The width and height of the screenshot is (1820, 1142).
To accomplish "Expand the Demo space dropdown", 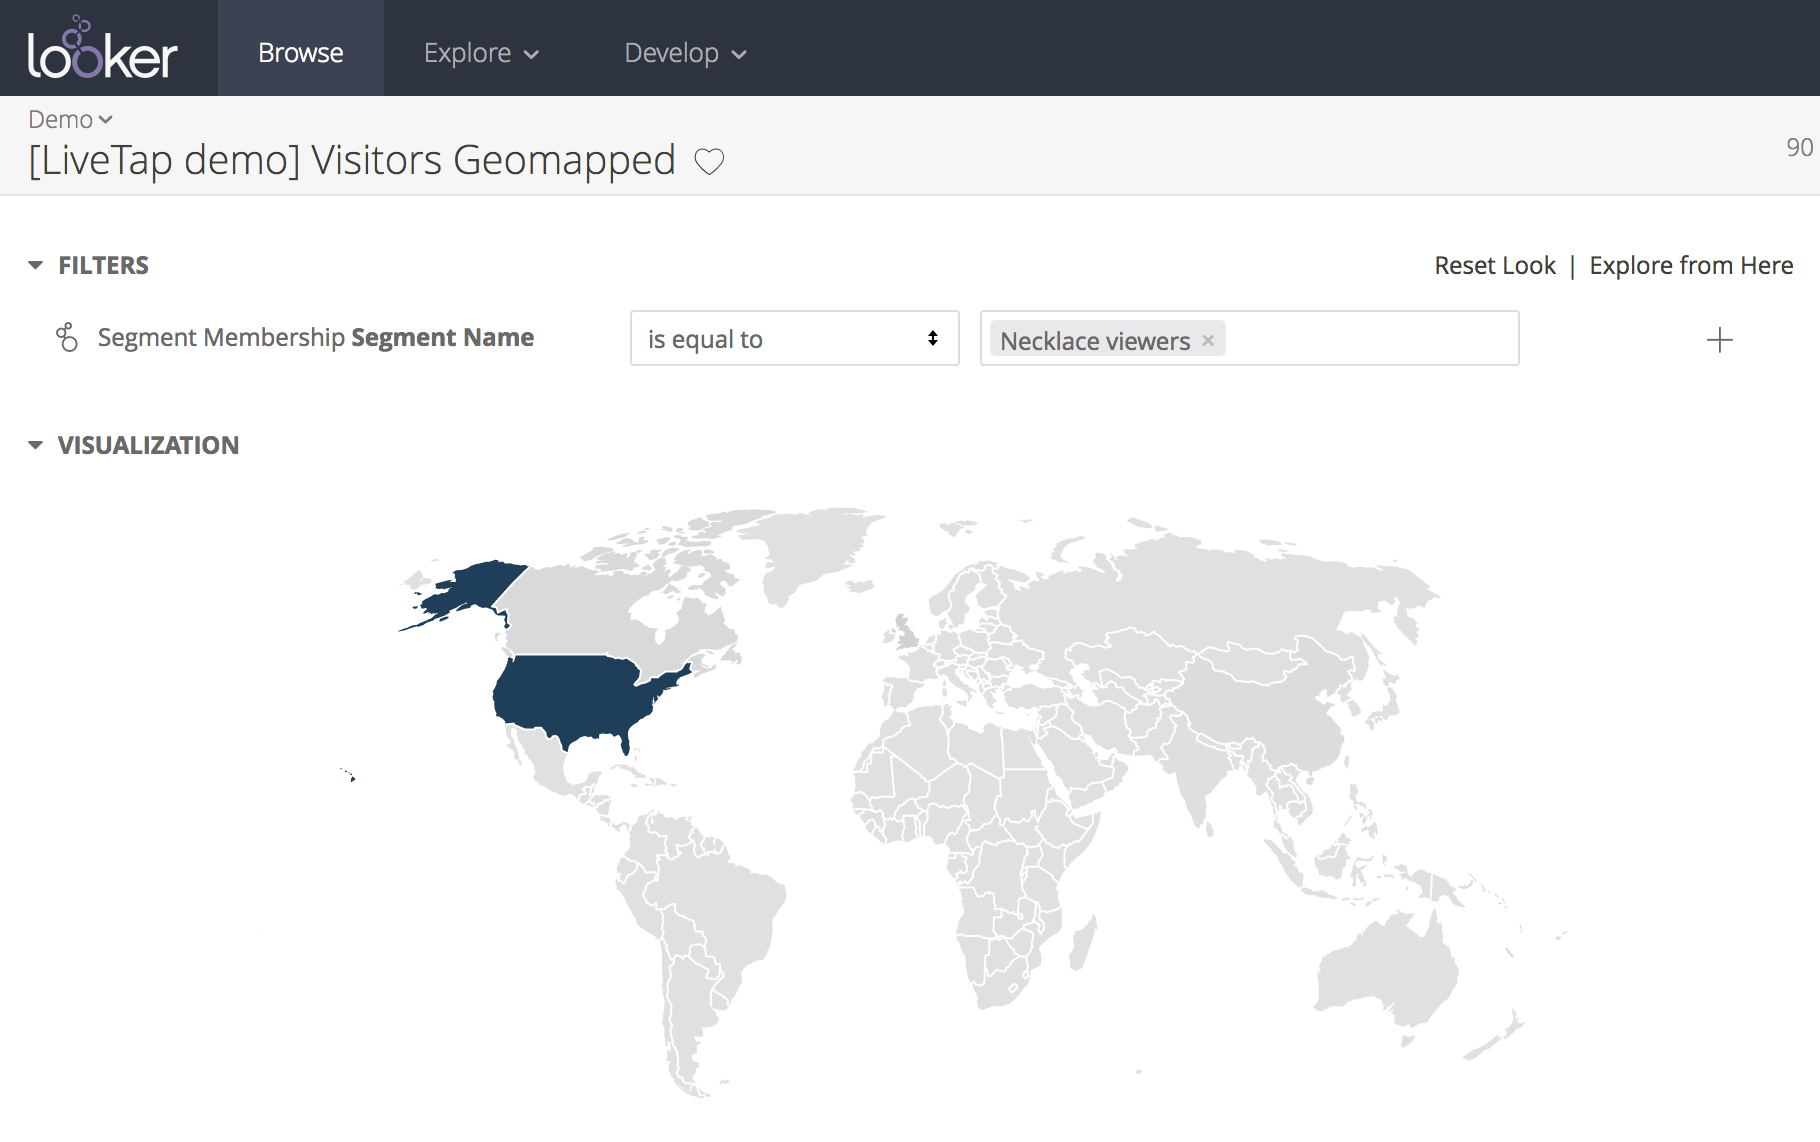I will (70, 120).
